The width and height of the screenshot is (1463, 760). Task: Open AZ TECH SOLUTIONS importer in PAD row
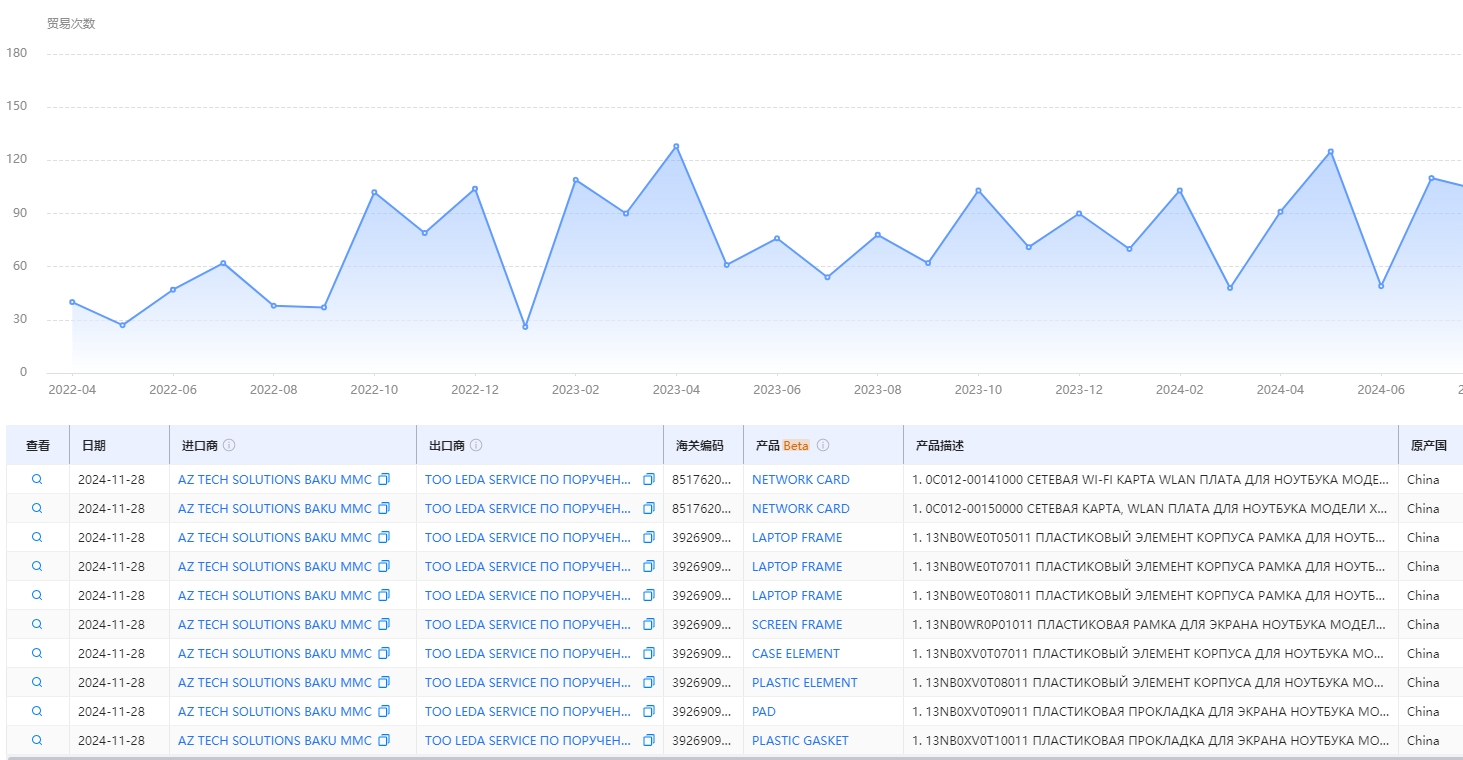[274, 712]
